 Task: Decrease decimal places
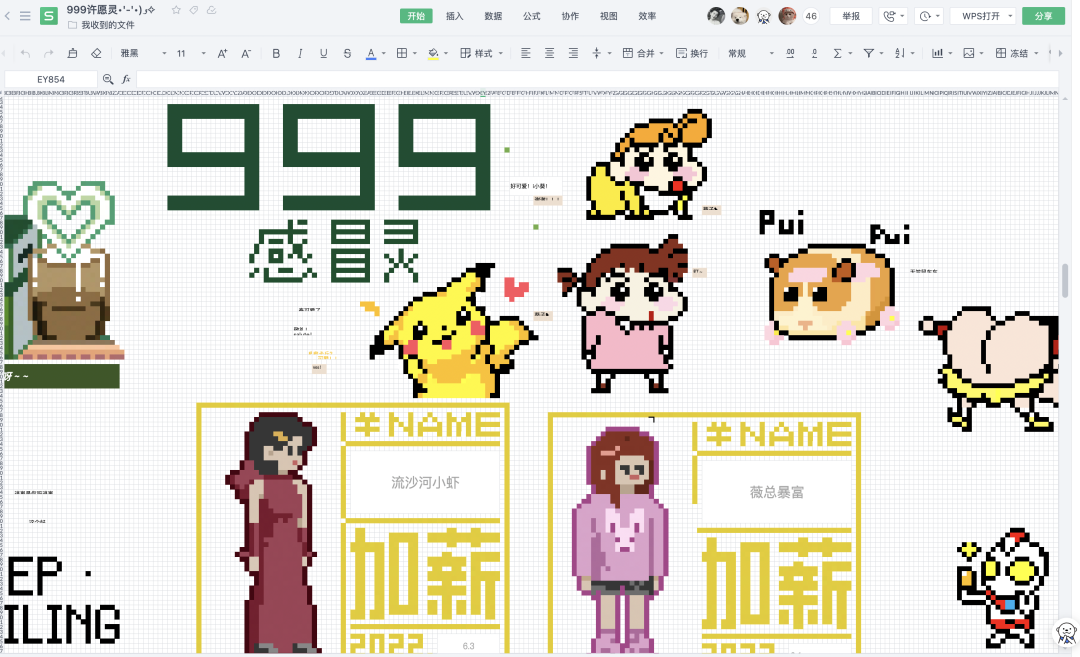[x=814, y=53]
